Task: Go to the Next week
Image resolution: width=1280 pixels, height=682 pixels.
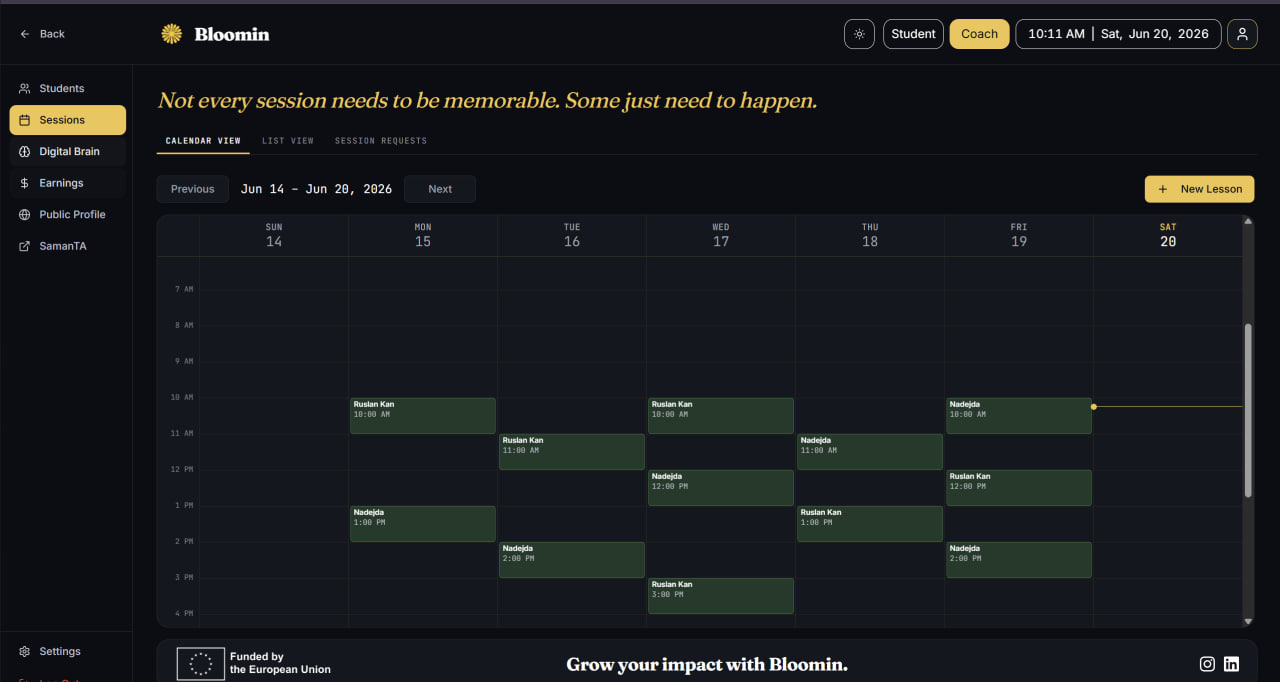Action: coord(440,189)
